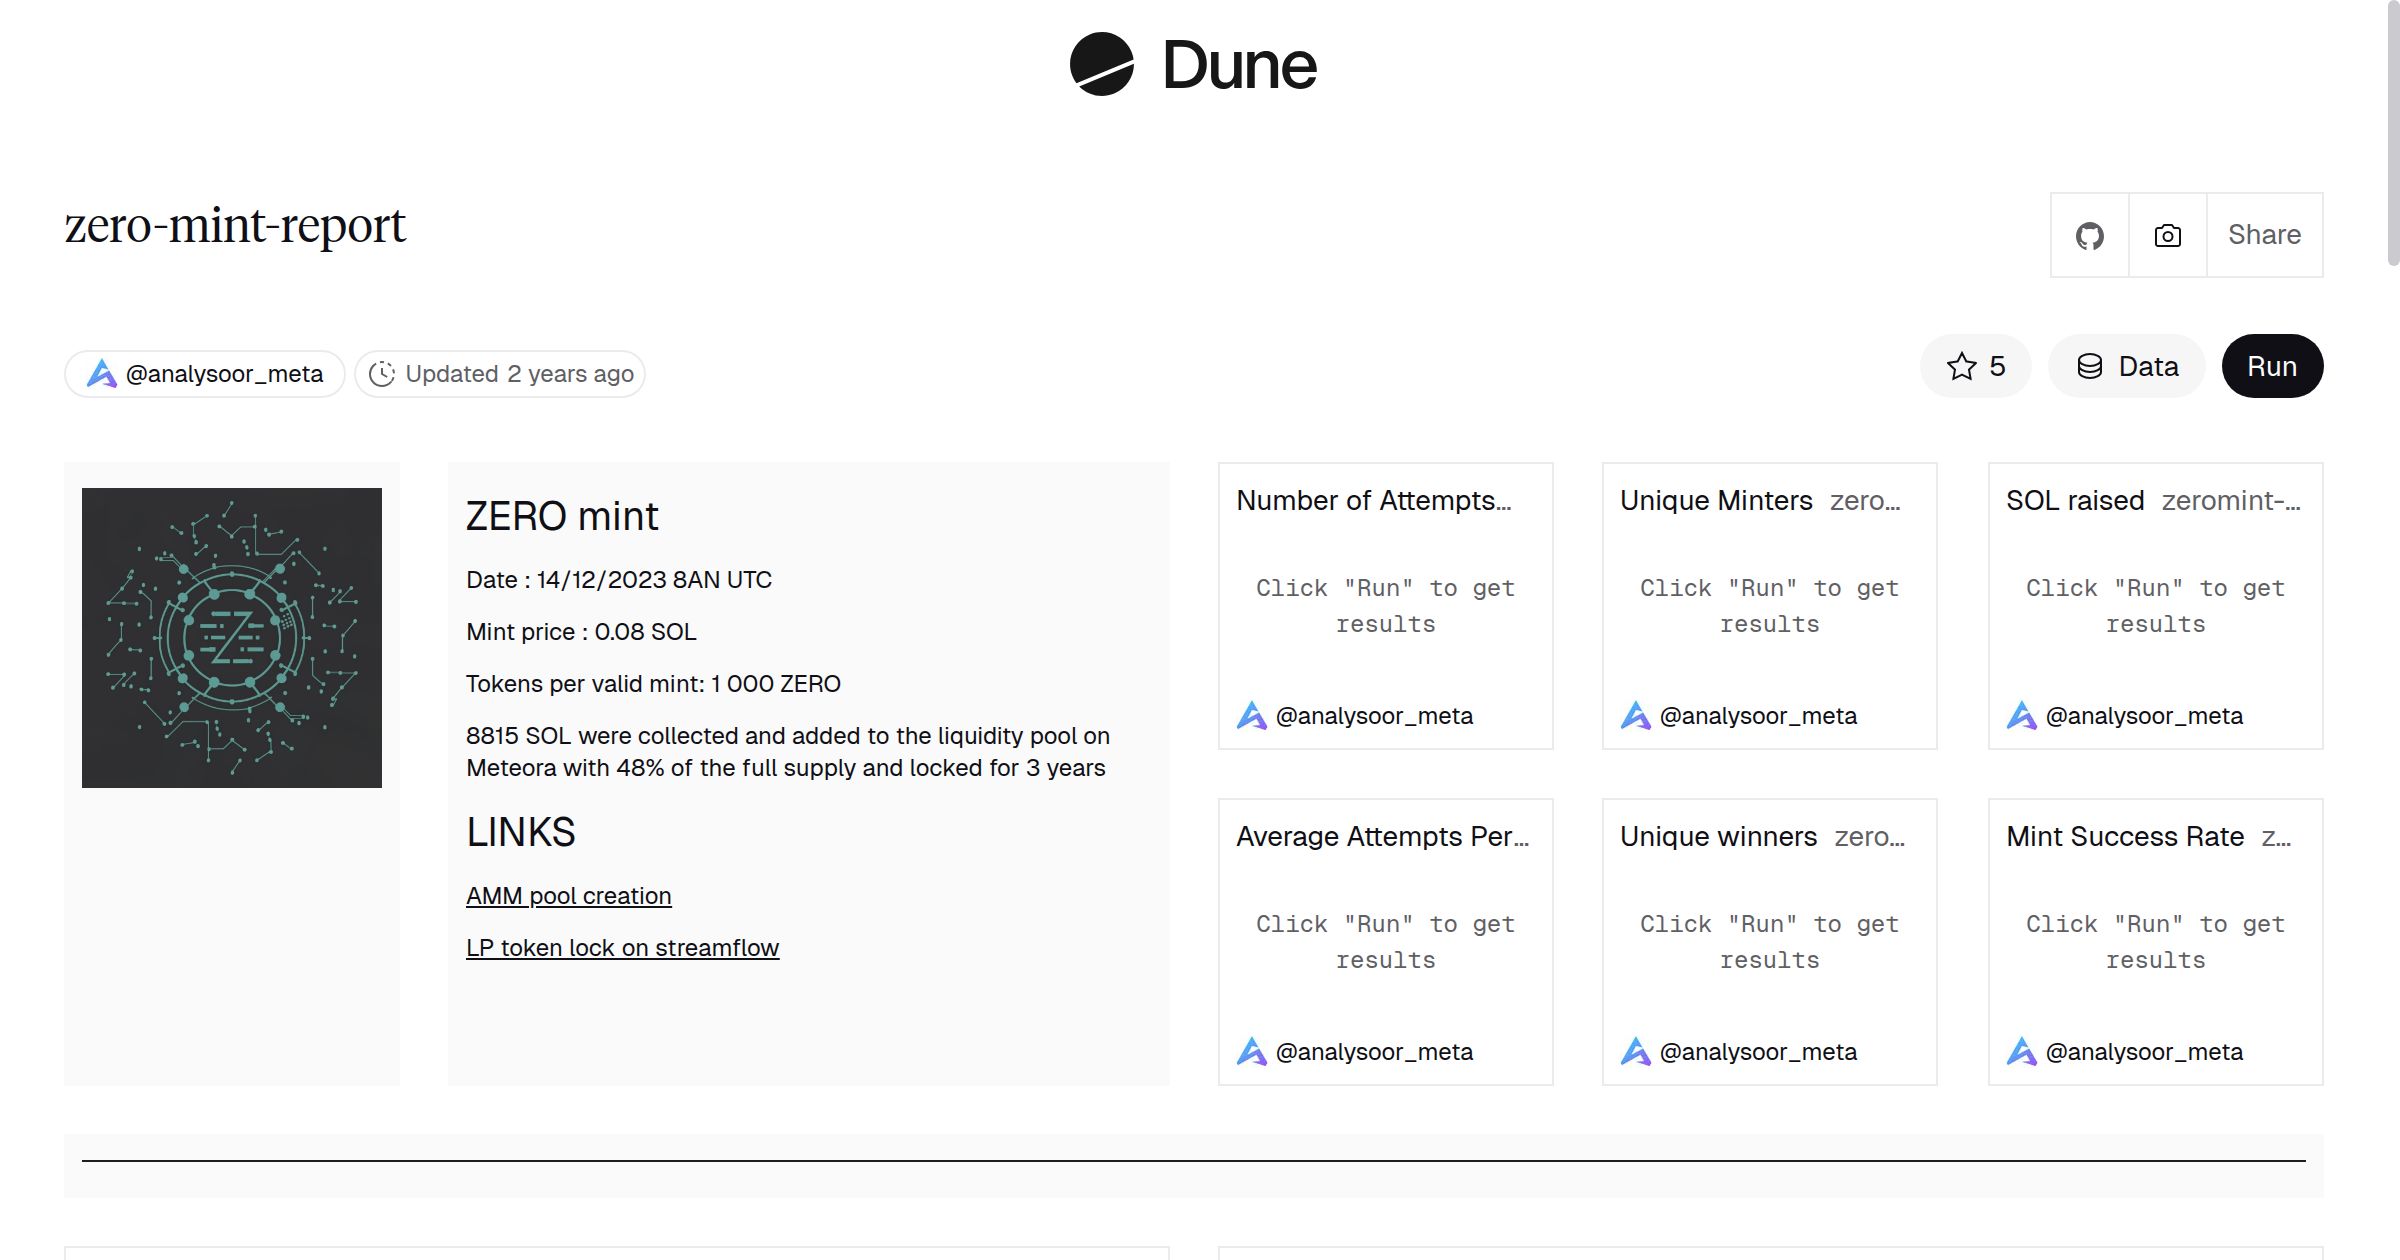Click the avatar icon in SOL raised card

pos(2022,715)
